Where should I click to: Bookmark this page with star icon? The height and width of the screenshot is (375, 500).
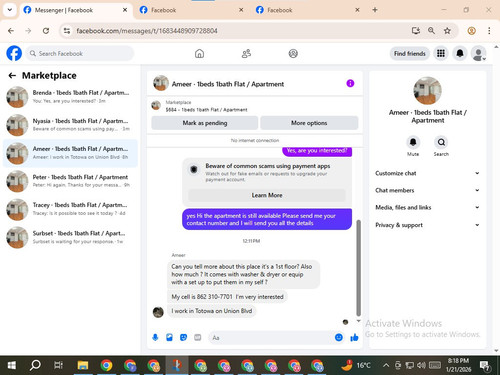point(447,31)
